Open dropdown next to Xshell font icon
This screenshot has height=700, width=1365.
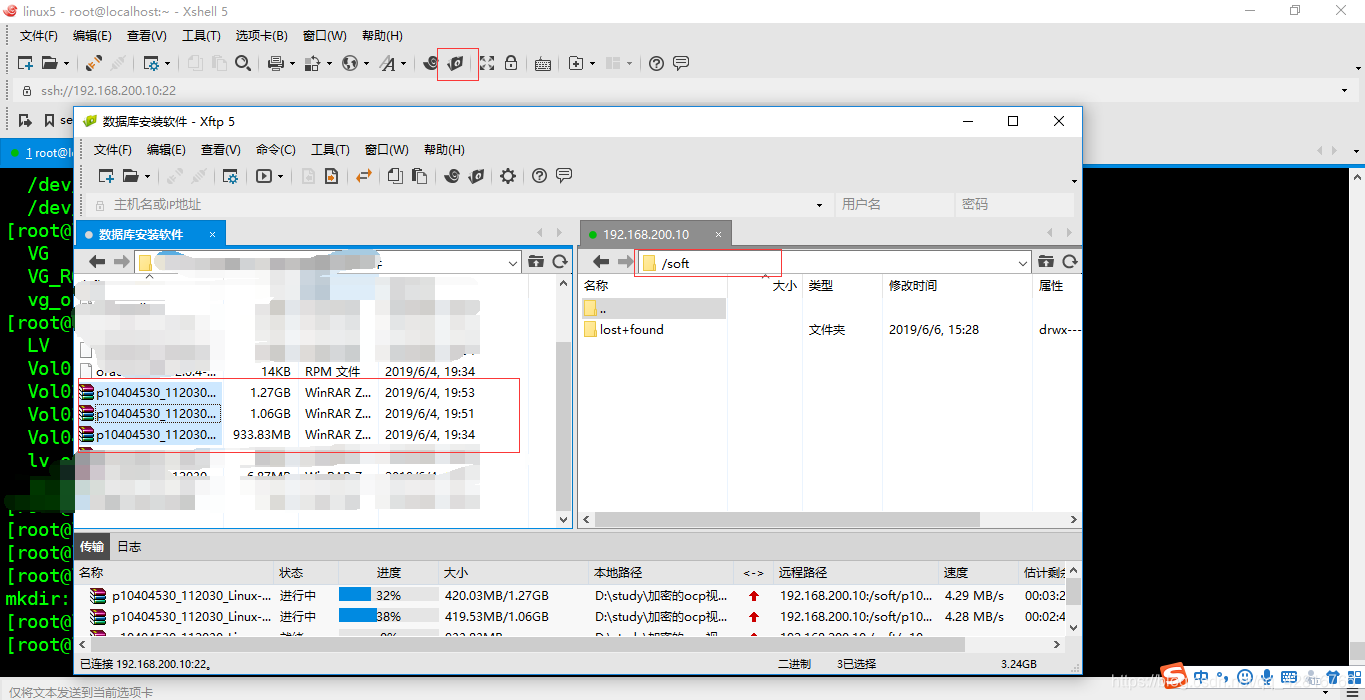click(404, 63)
